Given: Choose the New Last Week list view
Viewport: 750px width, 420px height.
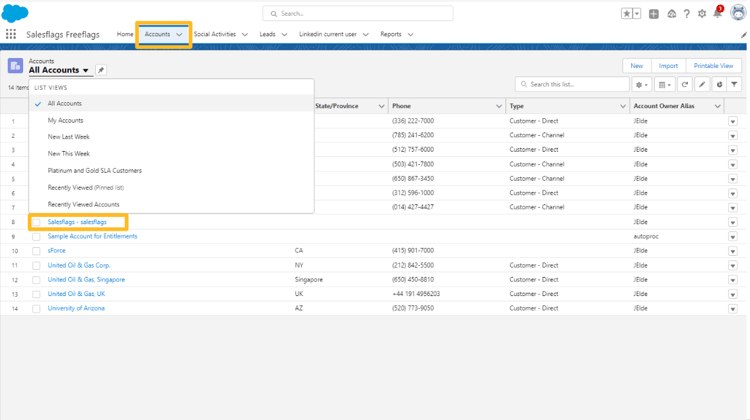Looking at the screenshot, I should 171,137.
